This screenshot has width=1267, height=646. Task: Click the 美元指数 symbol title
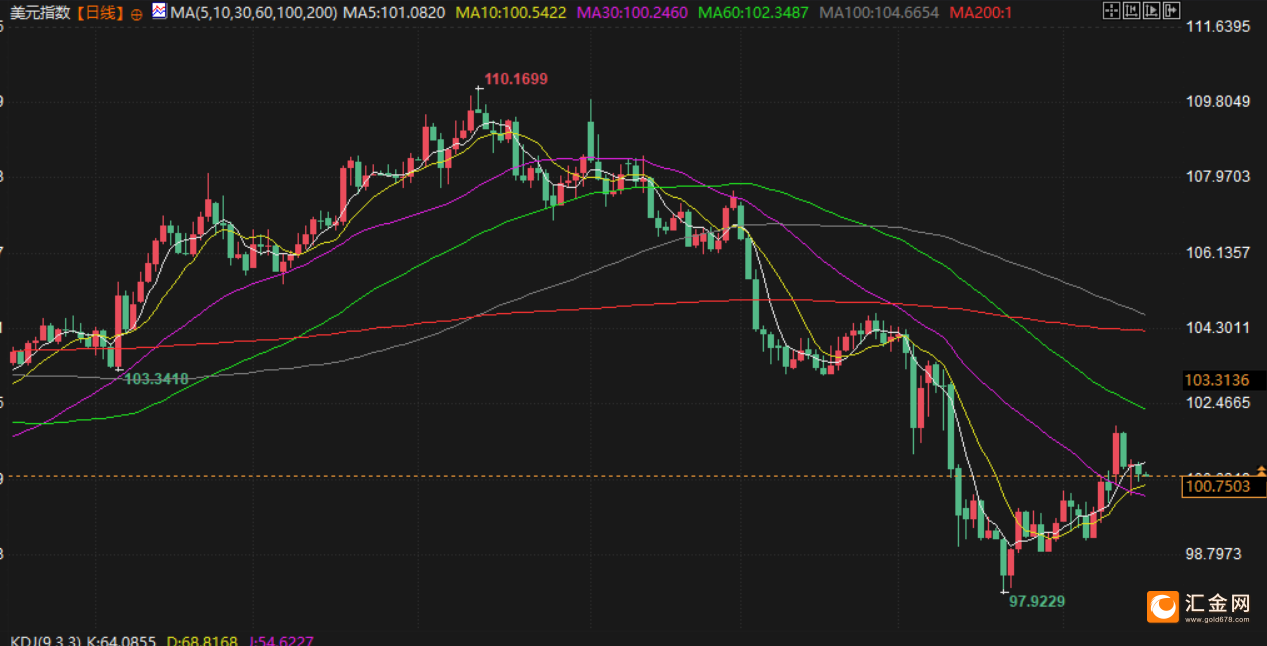(x=40, y=13)
